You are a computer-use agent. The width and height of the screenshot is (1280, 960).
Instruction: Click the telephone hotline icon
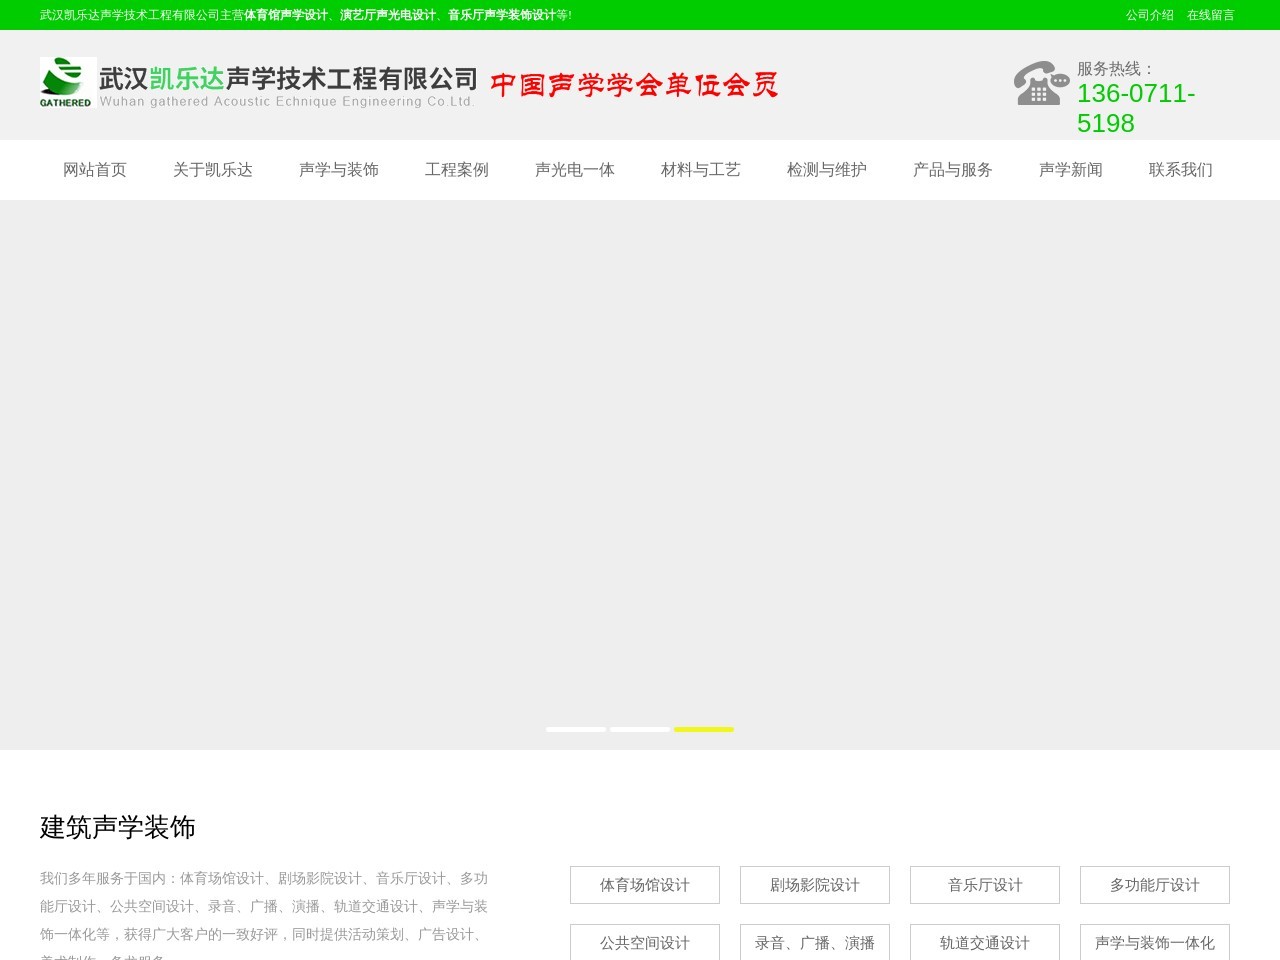tap(1040, 84)
